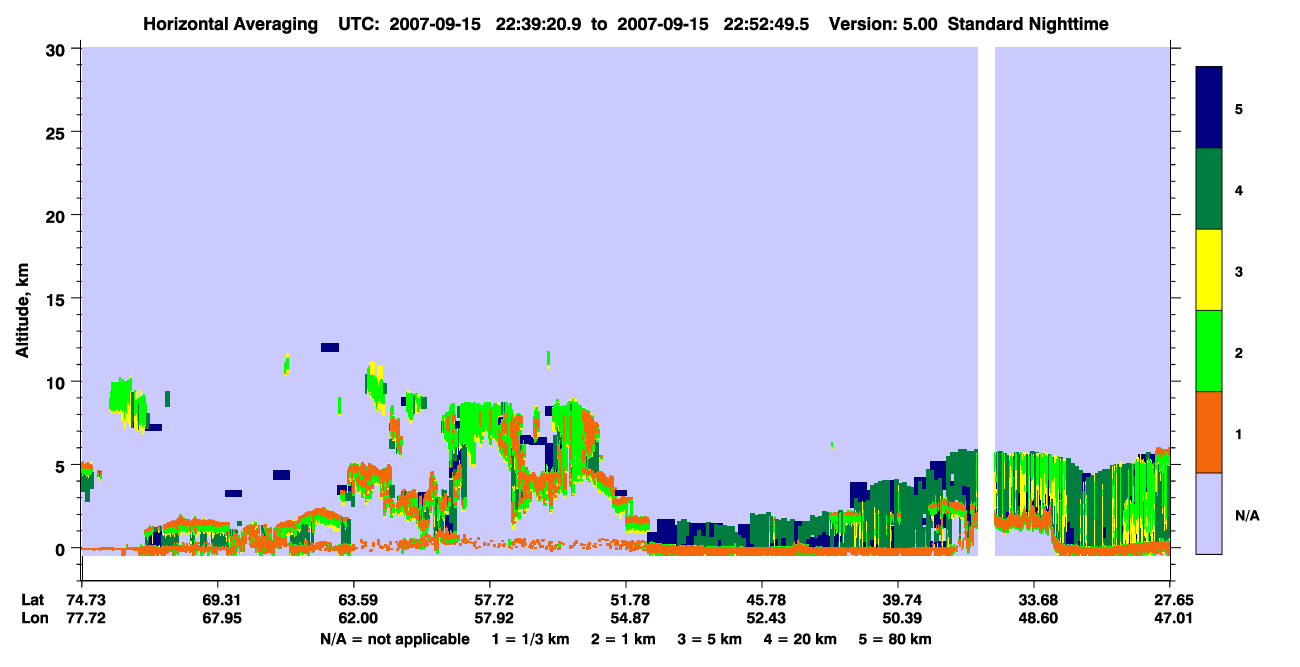Choose the orange level 1 legend swatch
Viewport: 1300px width, 667px height.
click(1209, 432)
